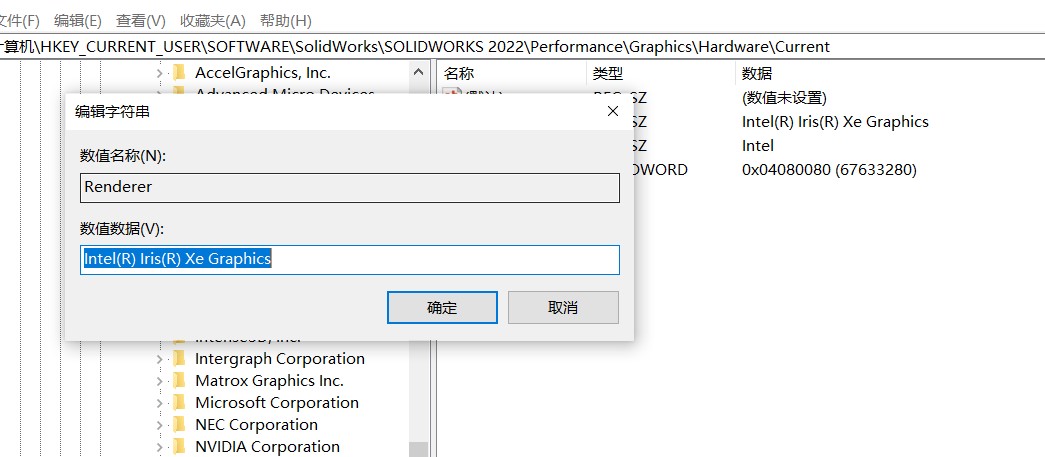Screen dimensions: 1045x457
Task: Select the NEC Corporation folder icon
Action: pos(179,424)
